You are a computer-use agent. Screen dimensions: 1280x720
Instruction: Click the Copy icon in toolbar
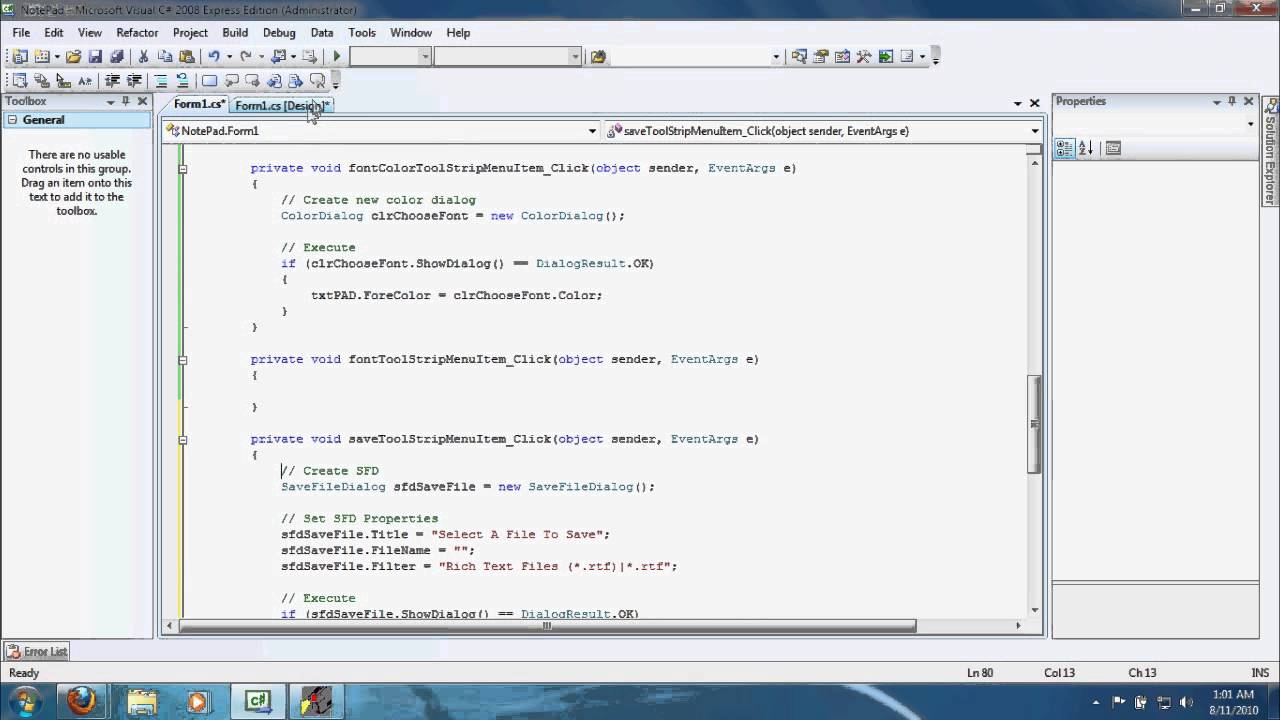tap(164, 57)
